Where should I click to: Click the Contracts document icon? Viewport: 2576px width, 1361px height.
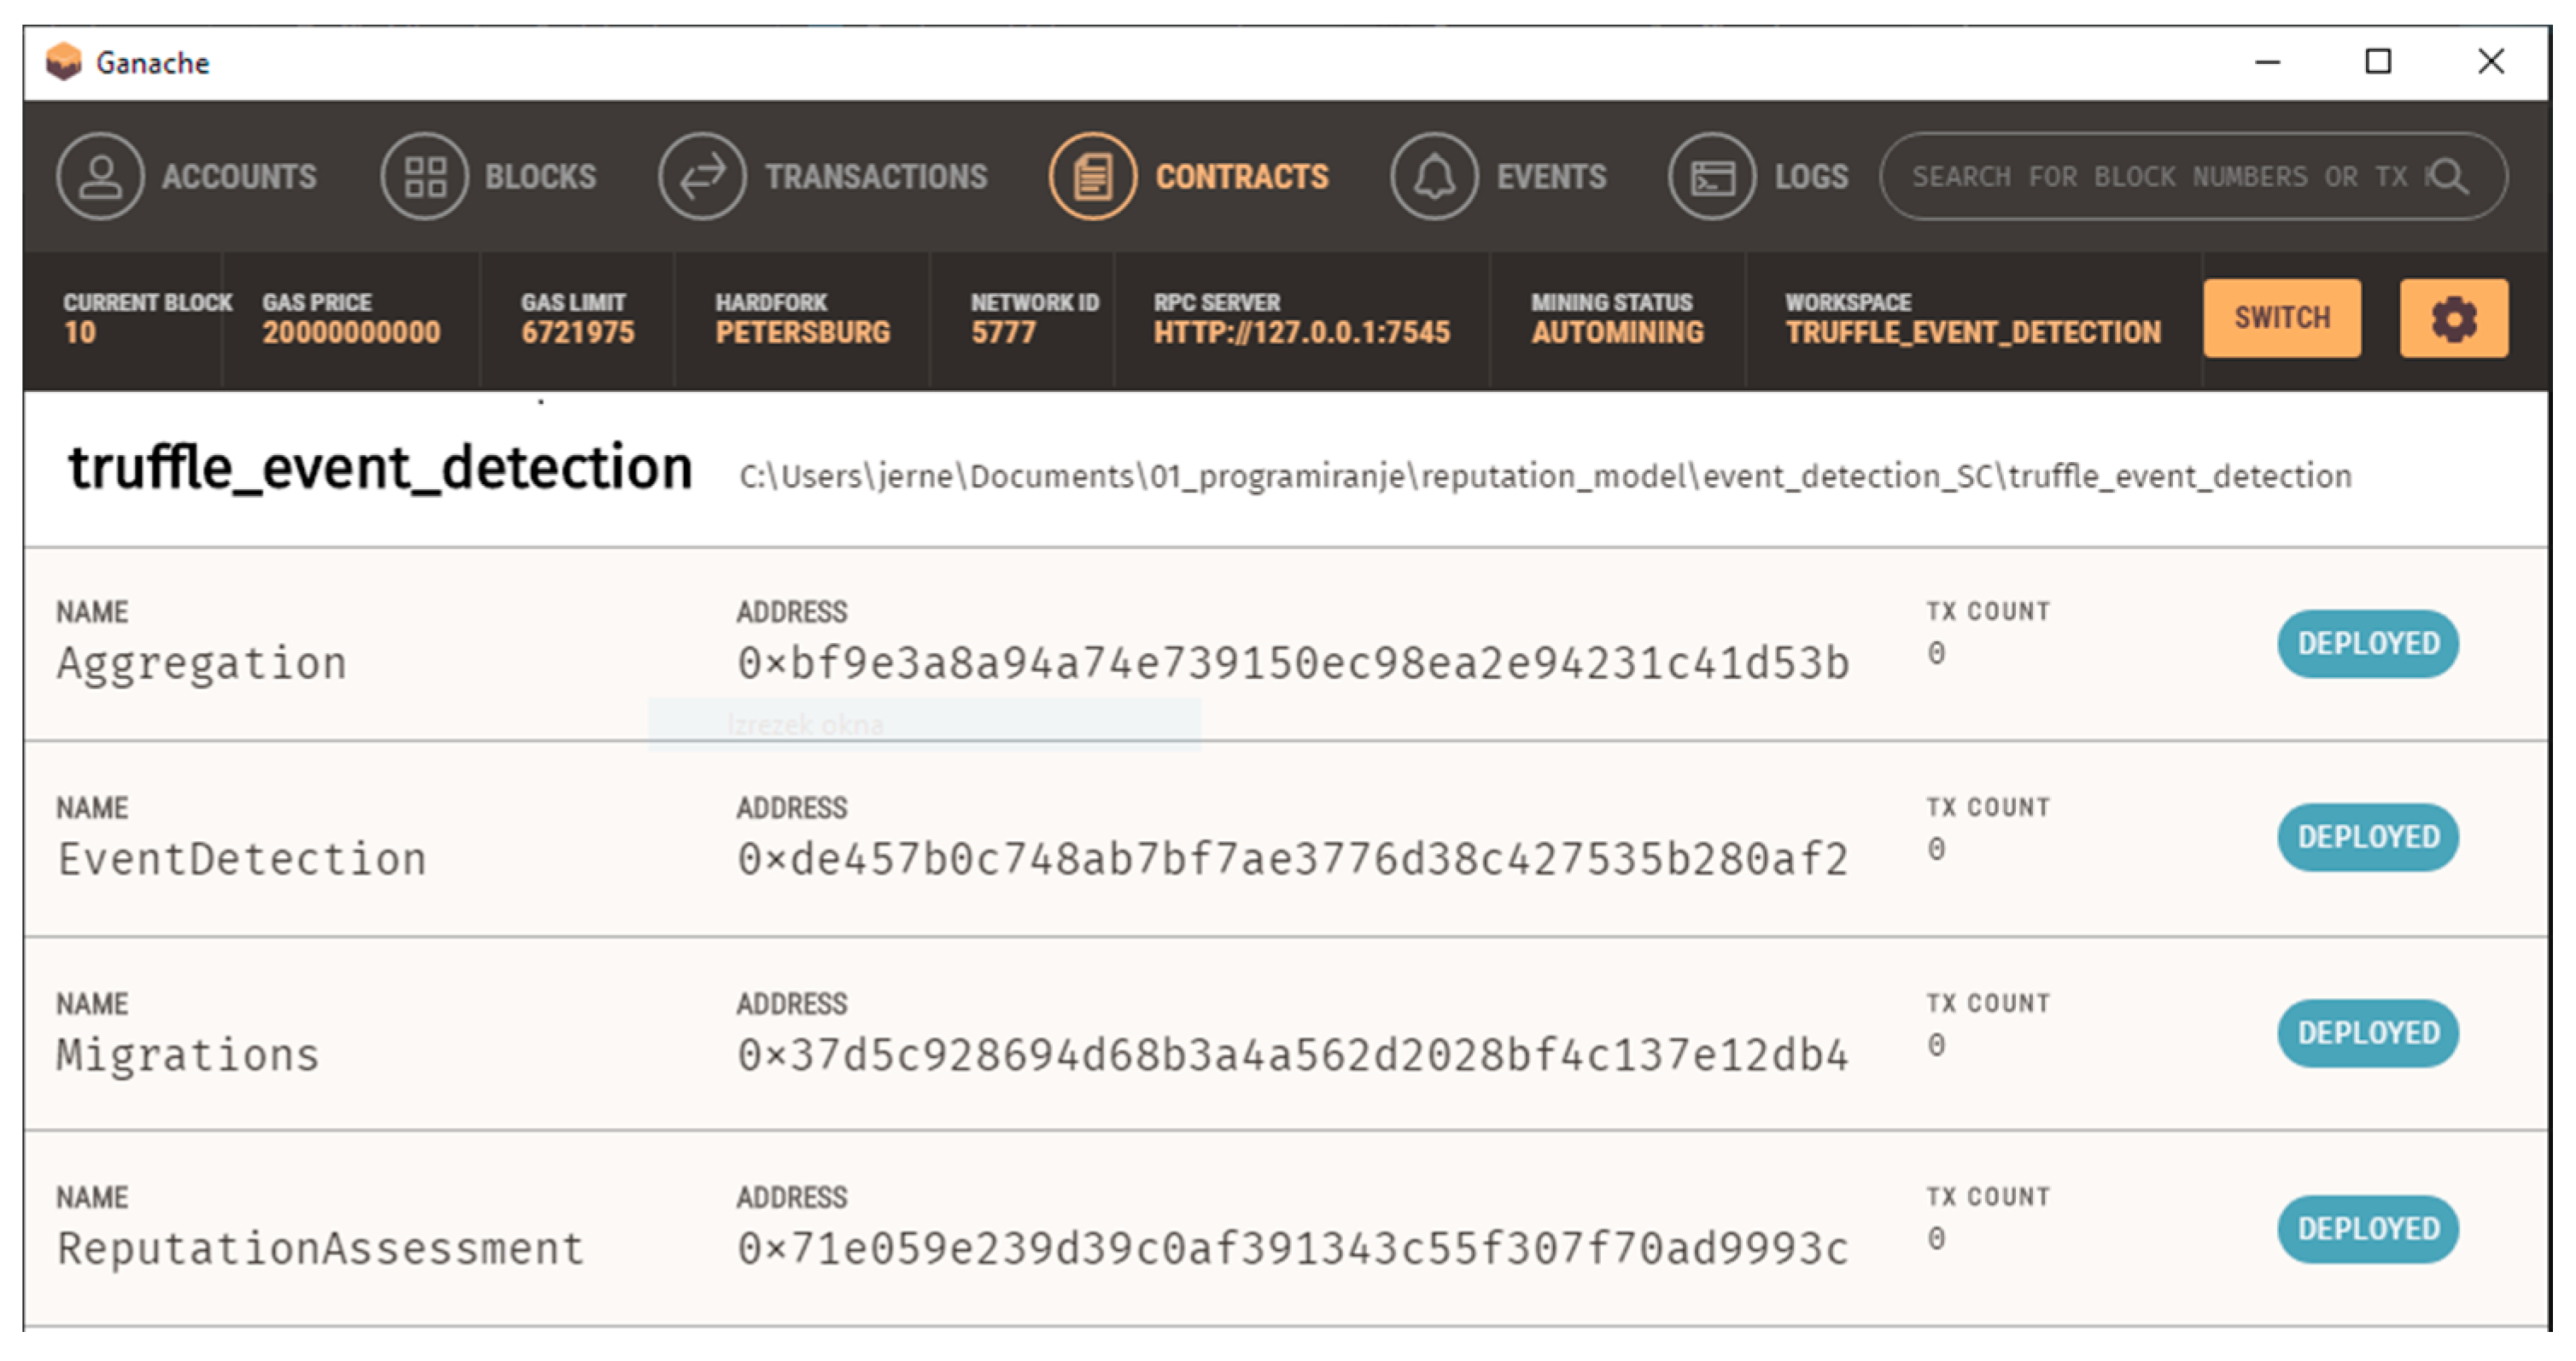coord(1092,177)
